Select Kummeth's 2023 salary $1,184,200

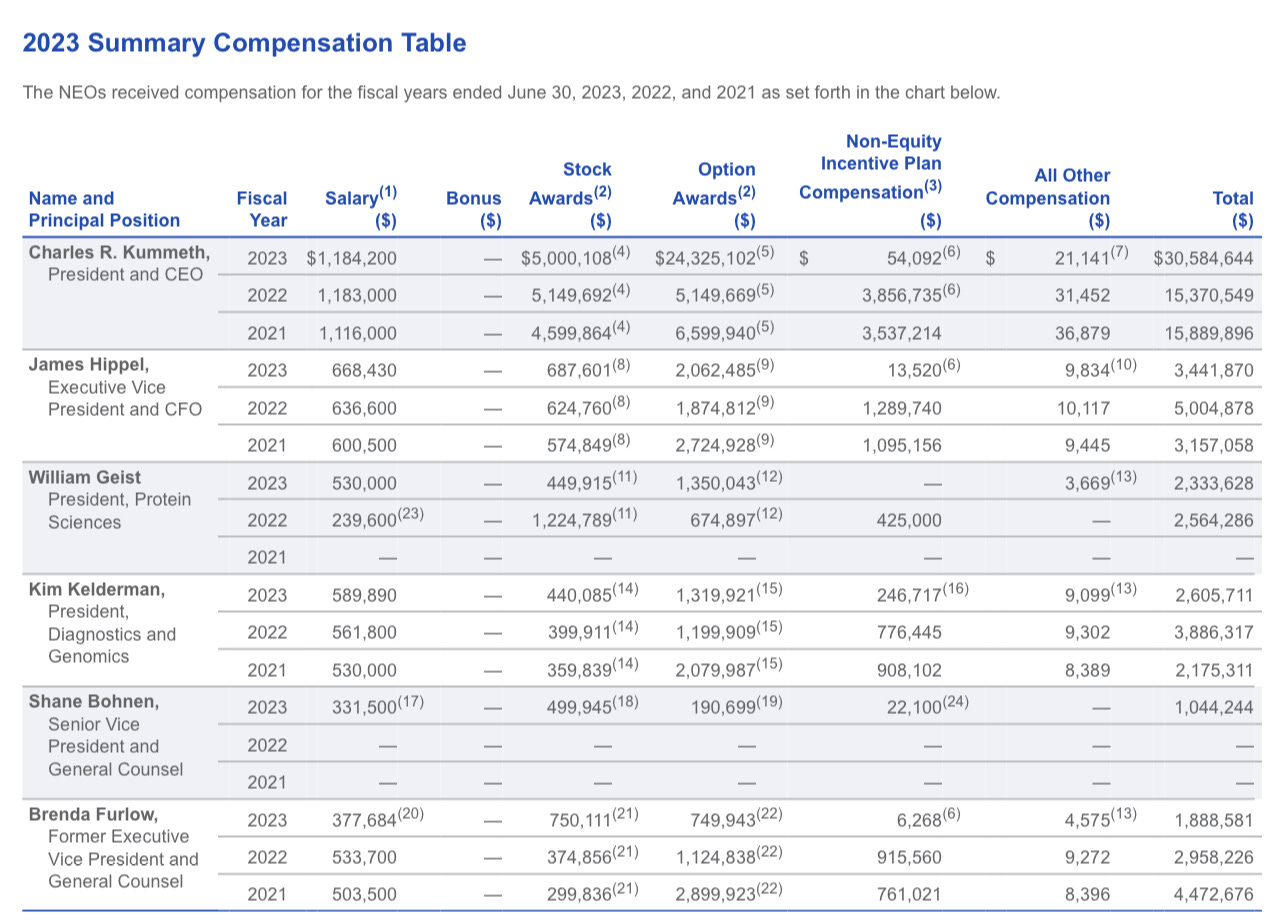click(x=352, y=258)
